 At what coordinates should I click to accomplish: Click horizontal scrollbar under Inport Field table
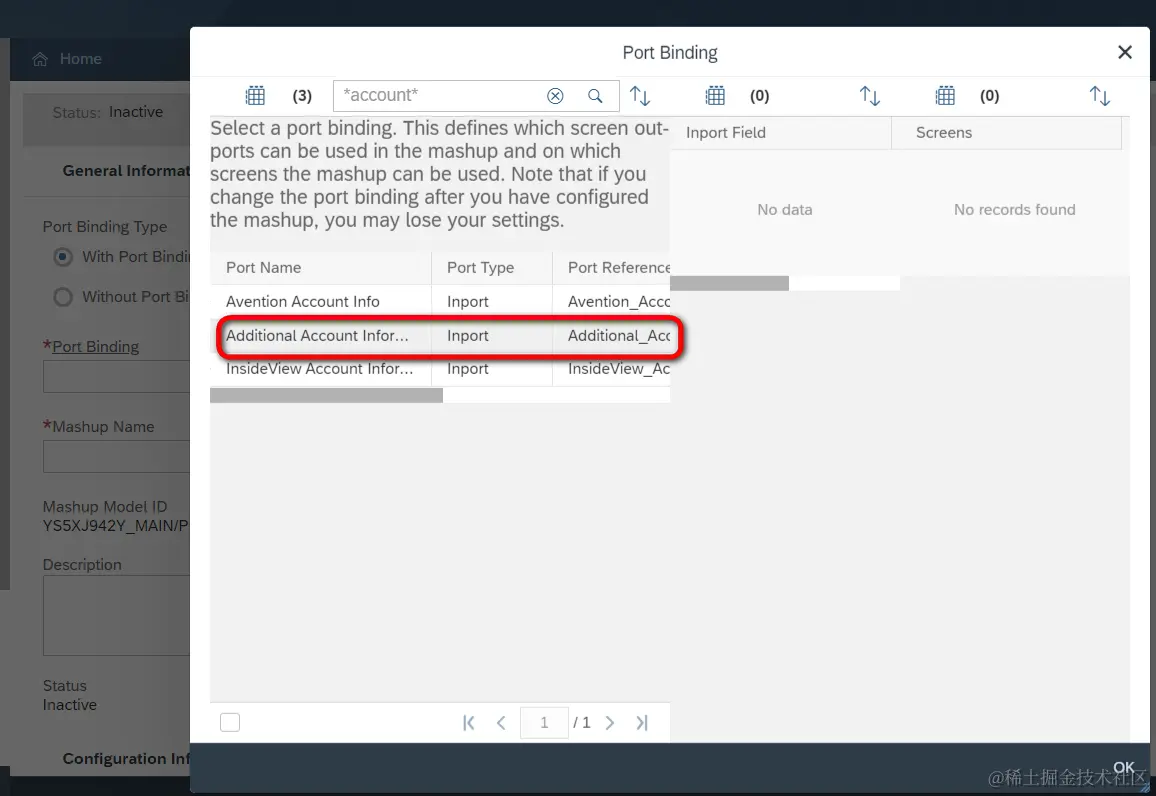[x=730, y=283]
